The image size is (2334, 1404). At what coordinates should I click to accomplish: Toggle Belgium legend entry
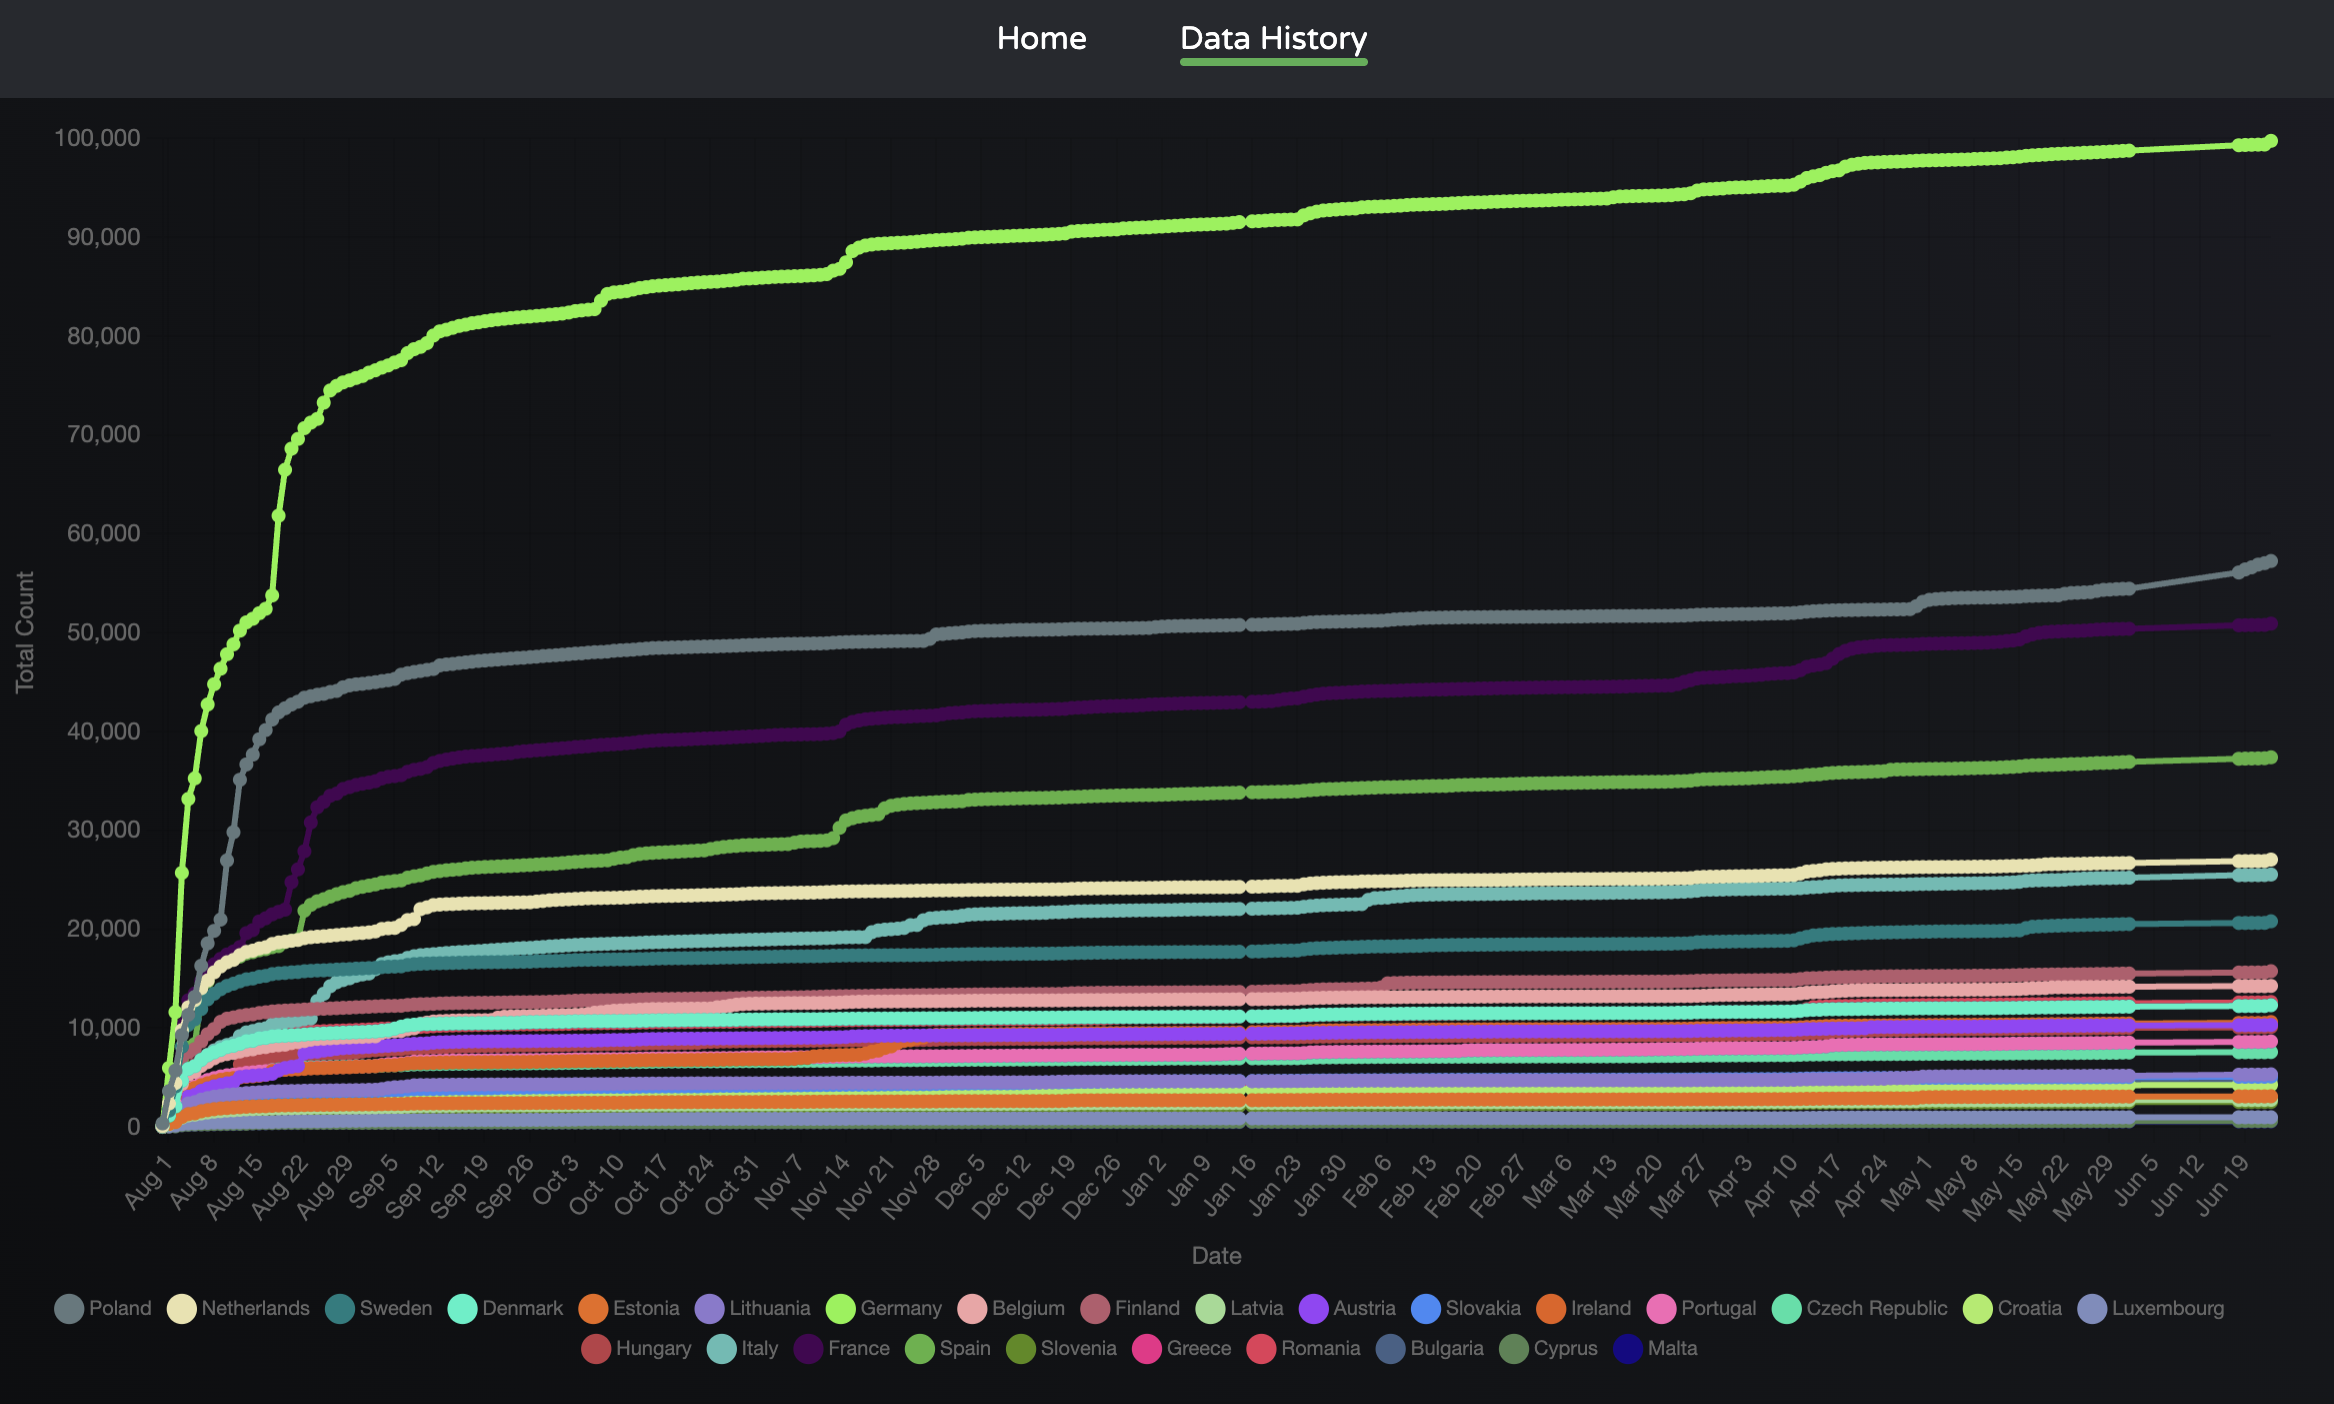click(1011, 1308)
